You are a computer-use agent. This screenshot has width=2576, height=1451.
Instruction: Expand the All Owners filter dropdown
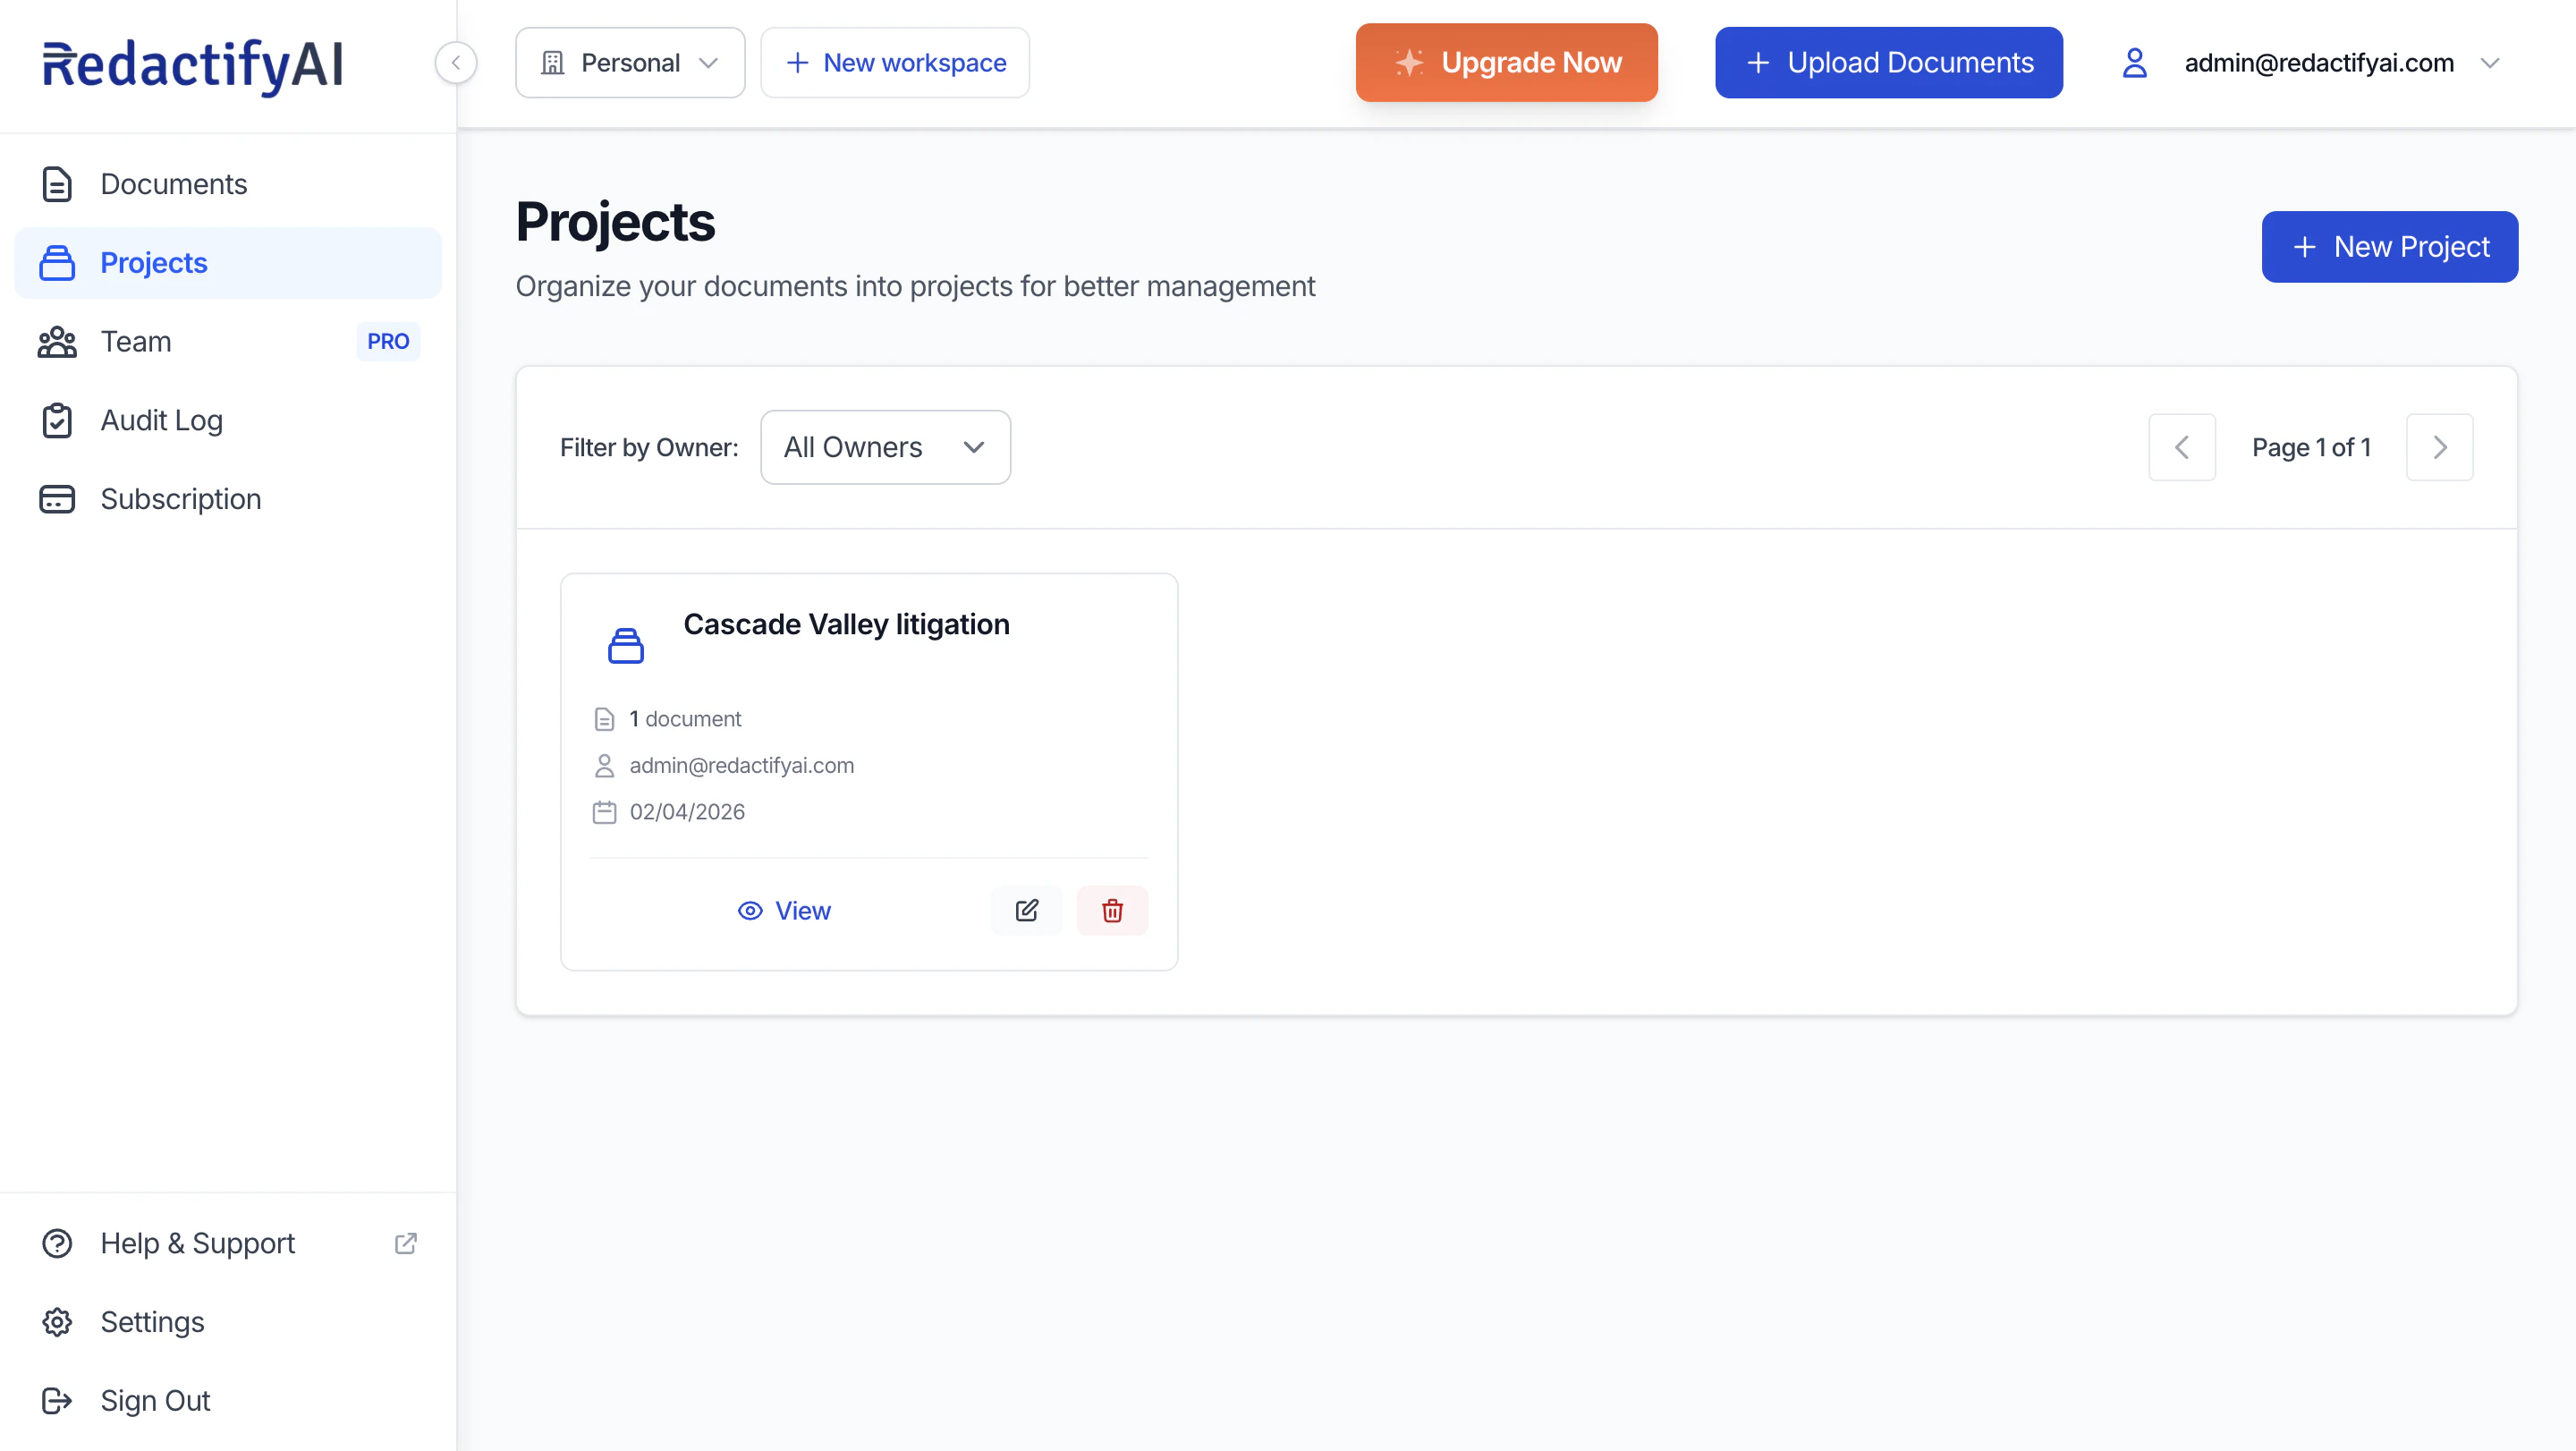(x=885, y=447)
